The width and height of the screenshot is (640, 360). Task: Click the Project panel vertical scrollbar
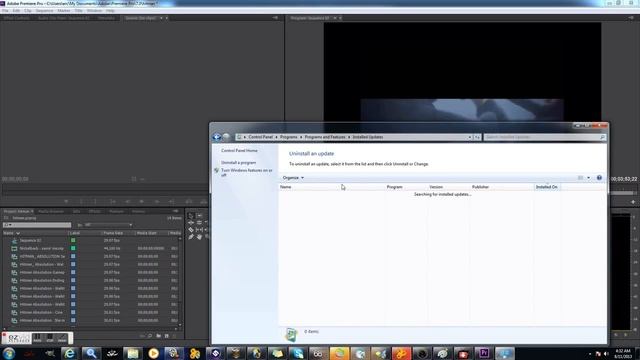(180, 281)
